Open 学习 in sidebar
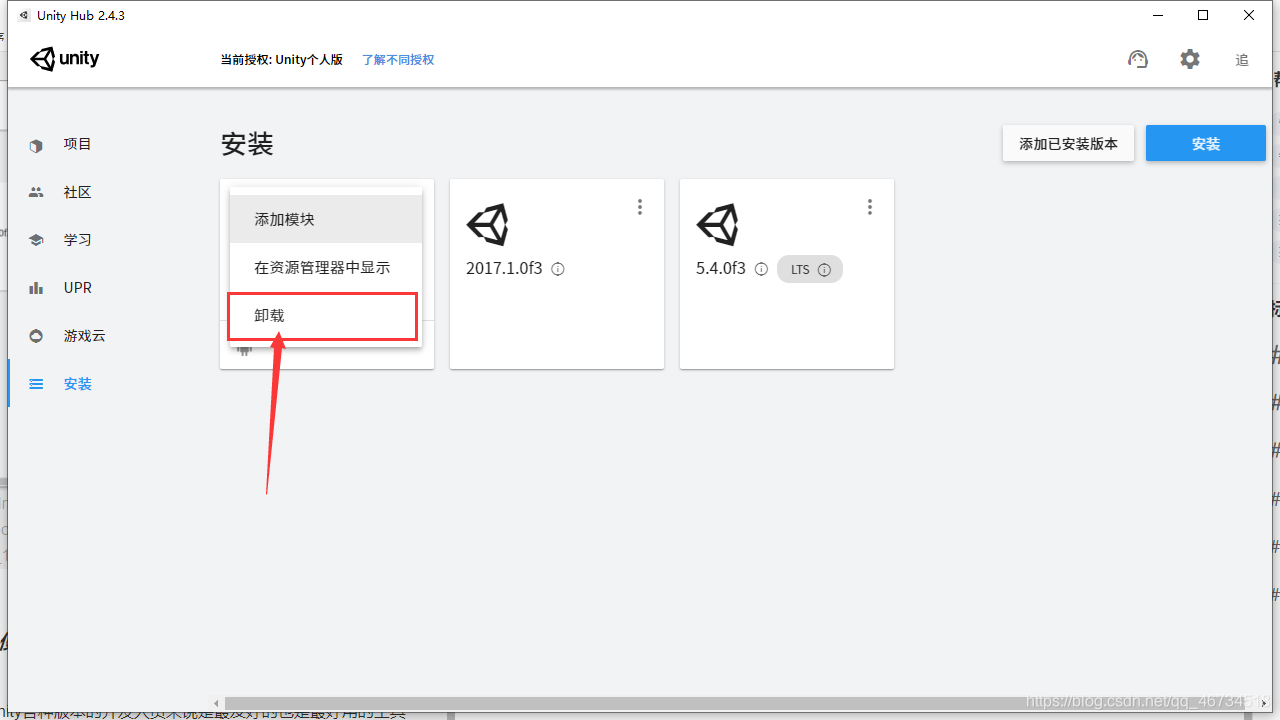The image size is (1280, 720). coord(78,240)
